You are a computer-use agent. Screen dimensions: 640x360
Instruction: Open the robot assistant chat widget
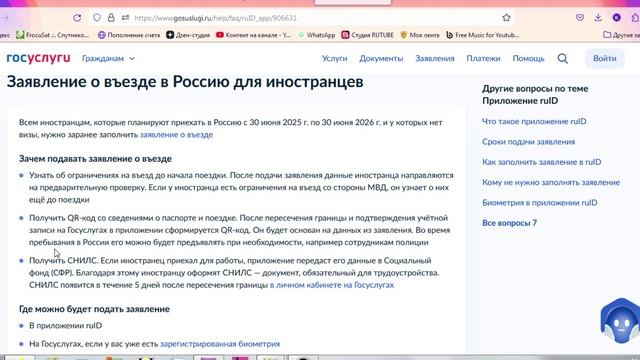click(x=620, y=320)
